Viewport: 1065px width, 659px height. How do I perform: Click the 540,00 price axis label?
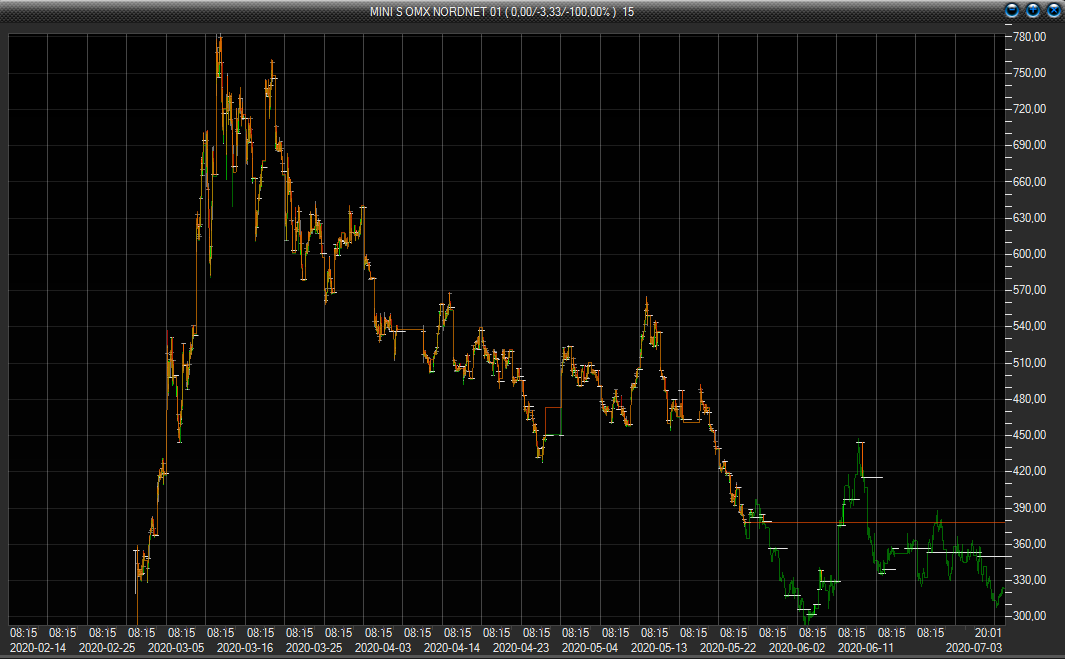[x=1029, y=326]
